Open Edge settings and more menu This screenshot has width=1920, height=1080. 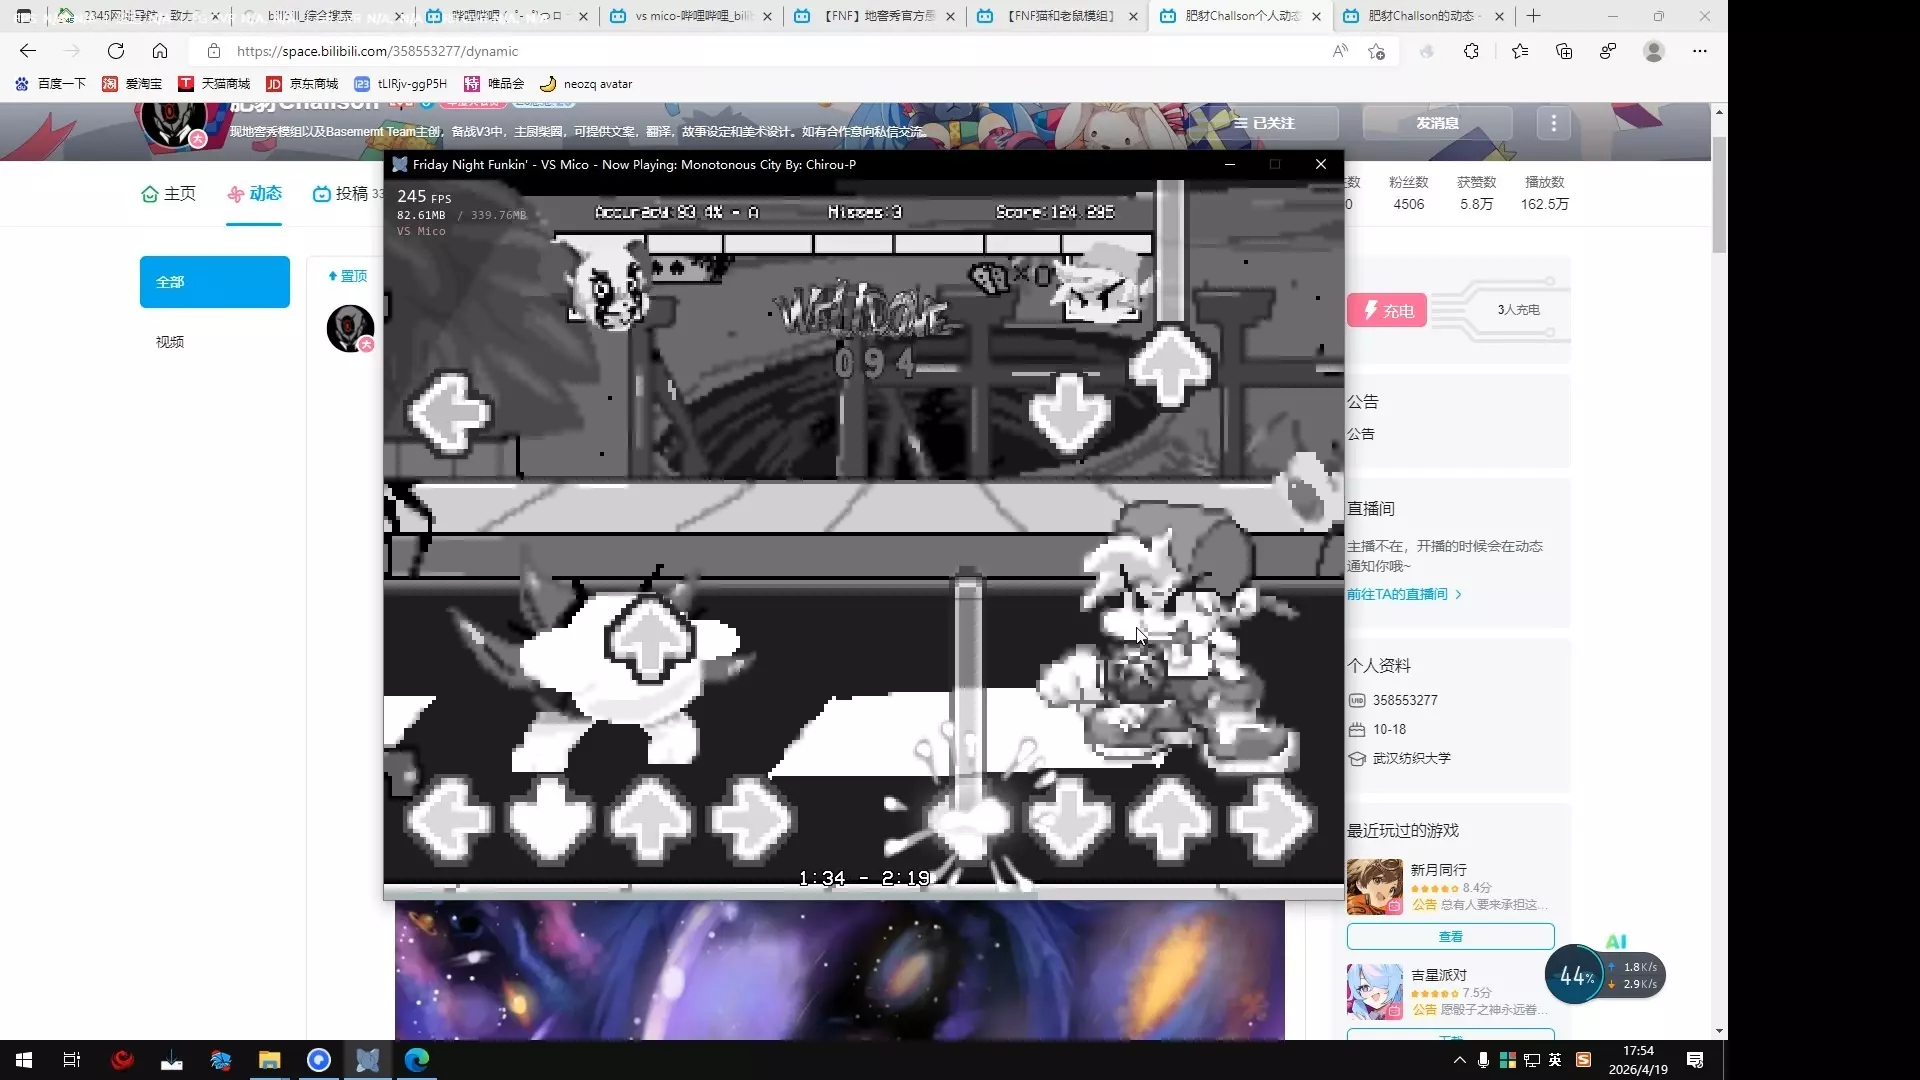click(x=1700, y=51)
